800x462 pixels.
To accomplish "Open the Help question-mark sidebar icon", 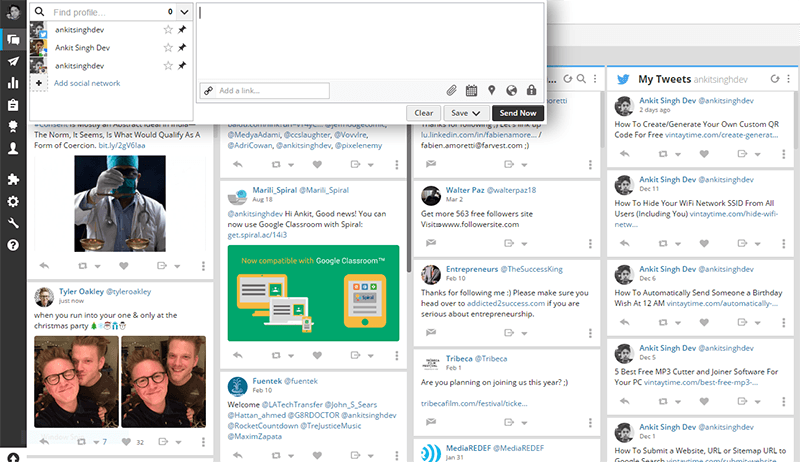I will (x=13, y=245).
